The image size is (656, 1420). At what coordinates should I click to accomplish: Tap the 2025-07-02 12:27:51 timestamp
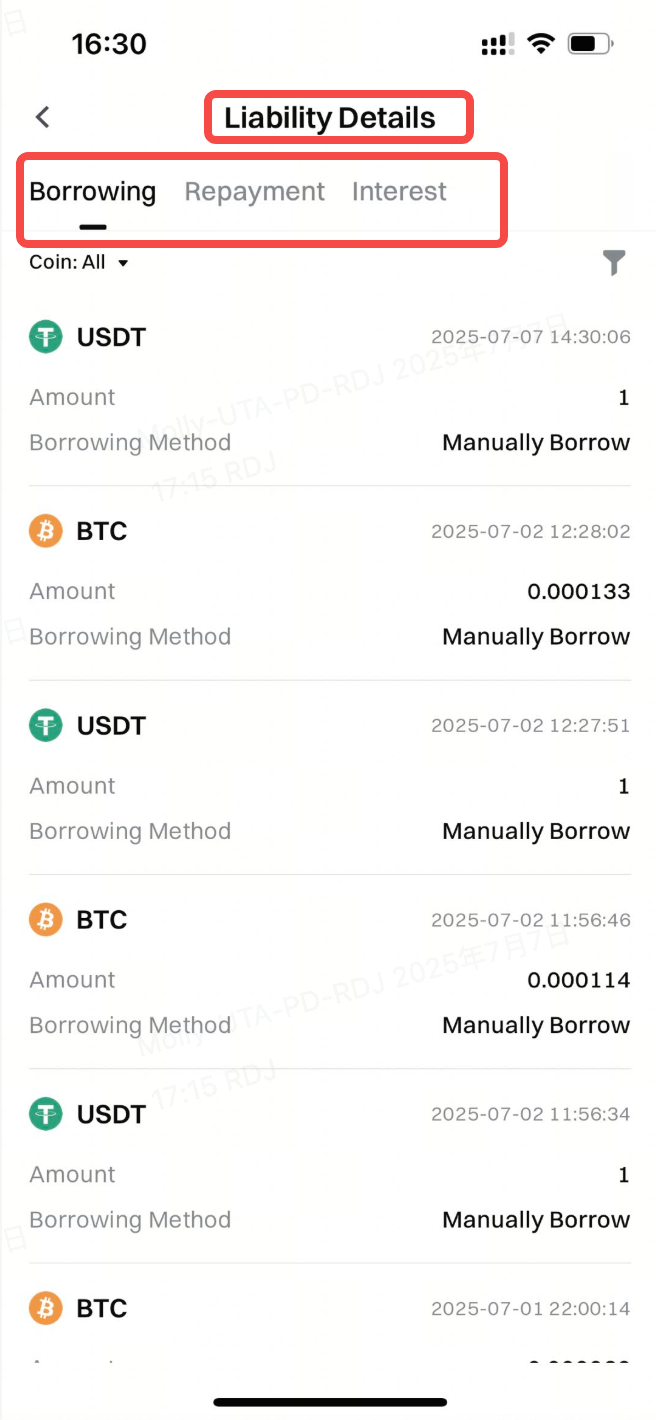[530, 726]
